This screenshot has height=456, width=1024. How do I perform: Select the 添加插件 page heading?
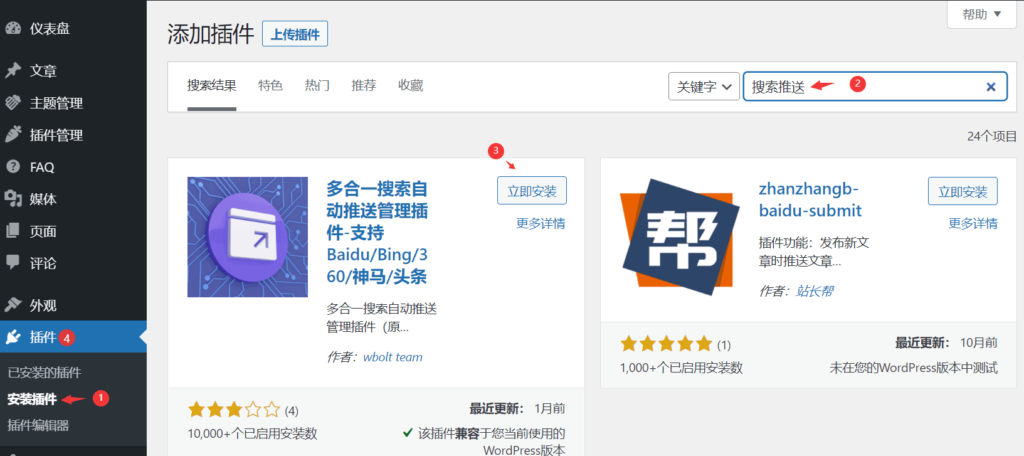(x=210, y=34)
